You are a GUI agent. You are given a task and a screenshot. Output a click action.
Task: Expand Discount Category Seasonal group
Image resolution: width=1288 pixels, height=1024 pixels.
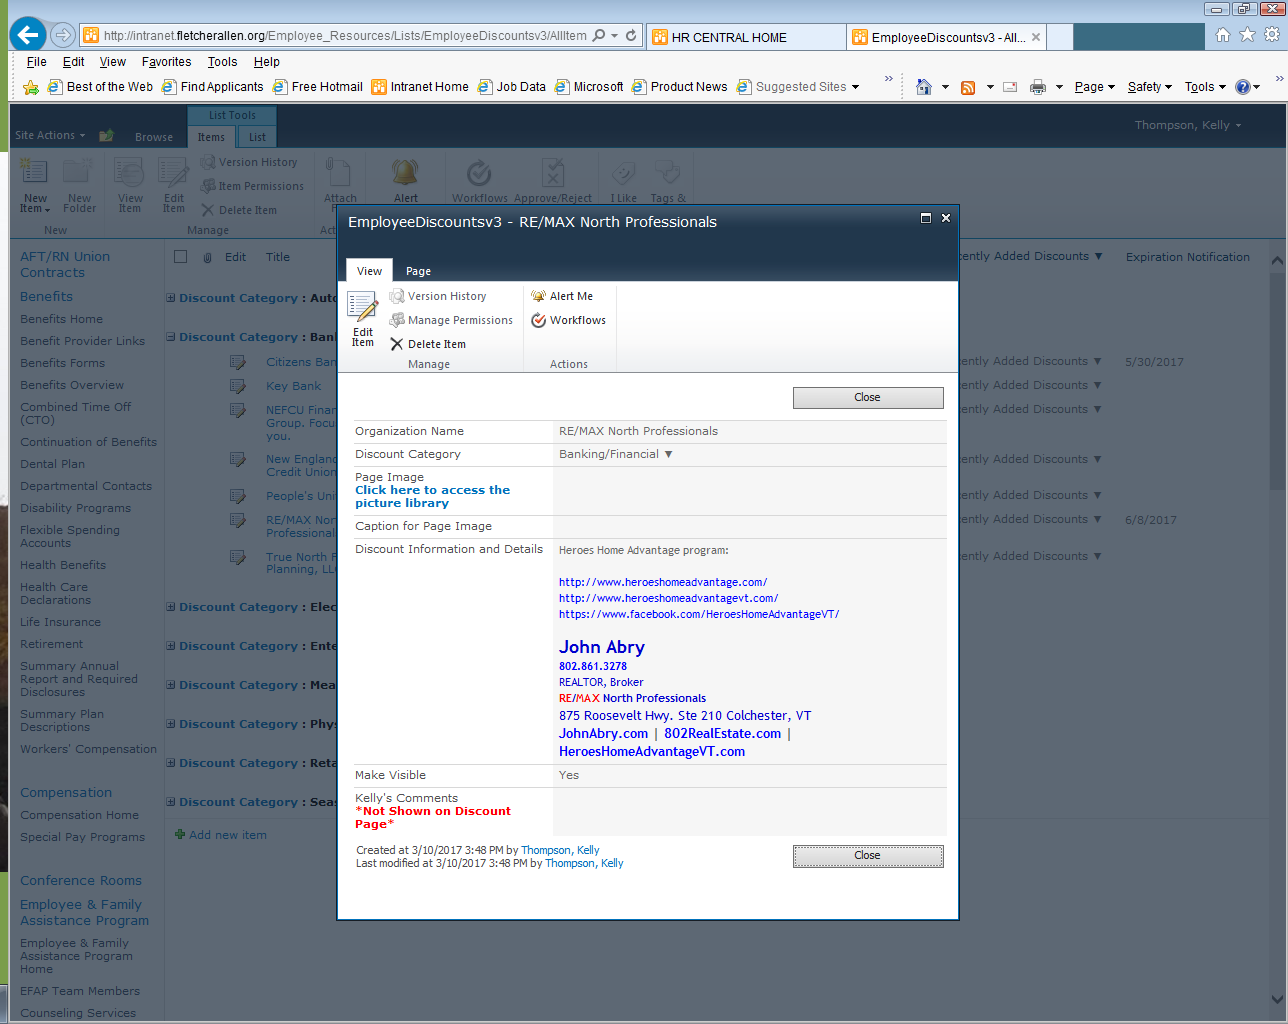pyautogui.click(x=171, y=802)
